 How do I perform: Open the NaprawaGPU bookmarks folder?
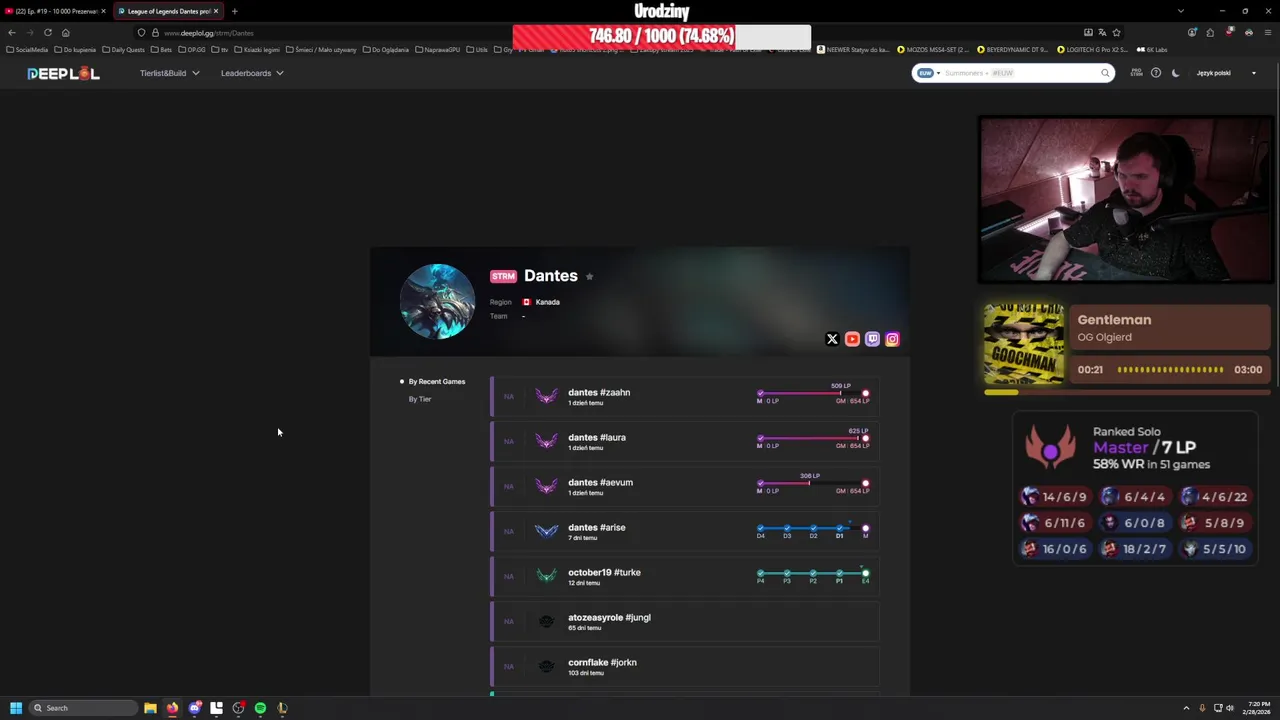click(x=438, y=49)
